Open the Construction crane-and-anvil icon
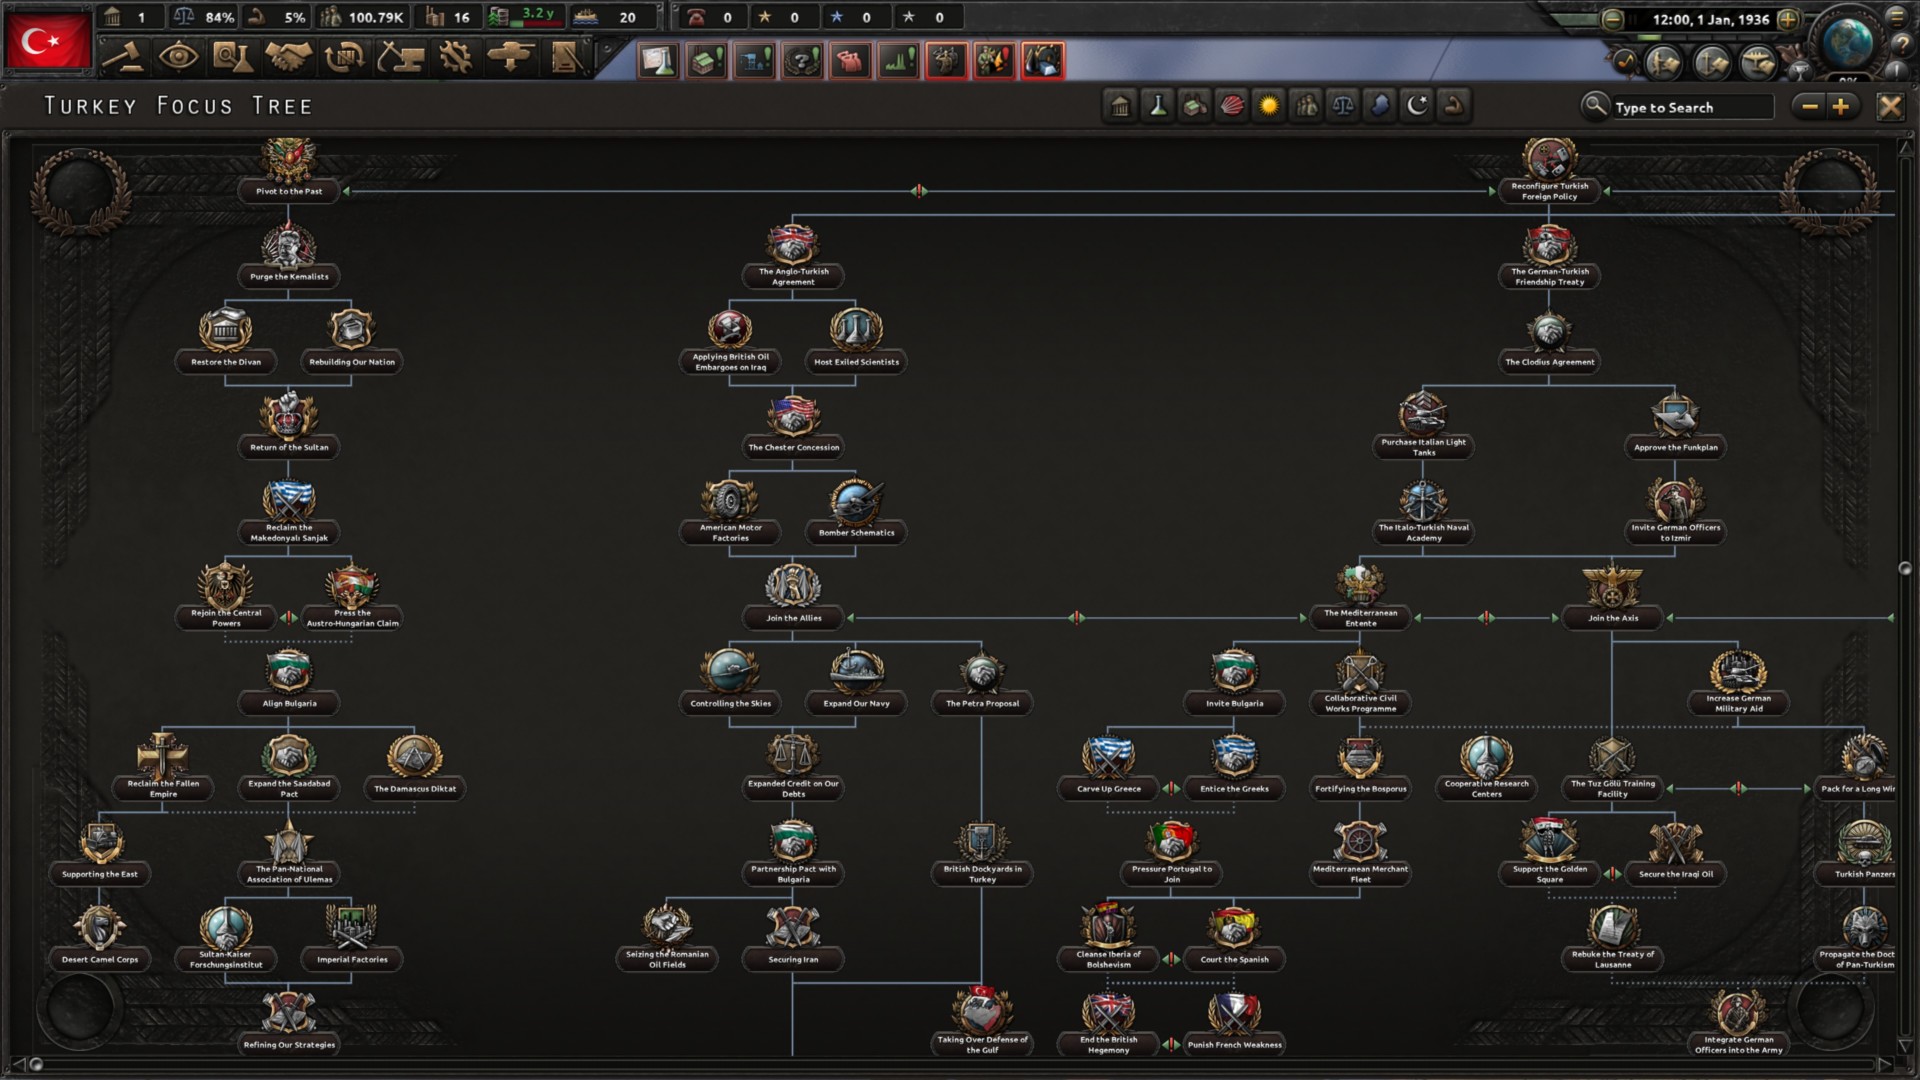The width and height of the screenshot is (1920, 1080). pos(400,58)
